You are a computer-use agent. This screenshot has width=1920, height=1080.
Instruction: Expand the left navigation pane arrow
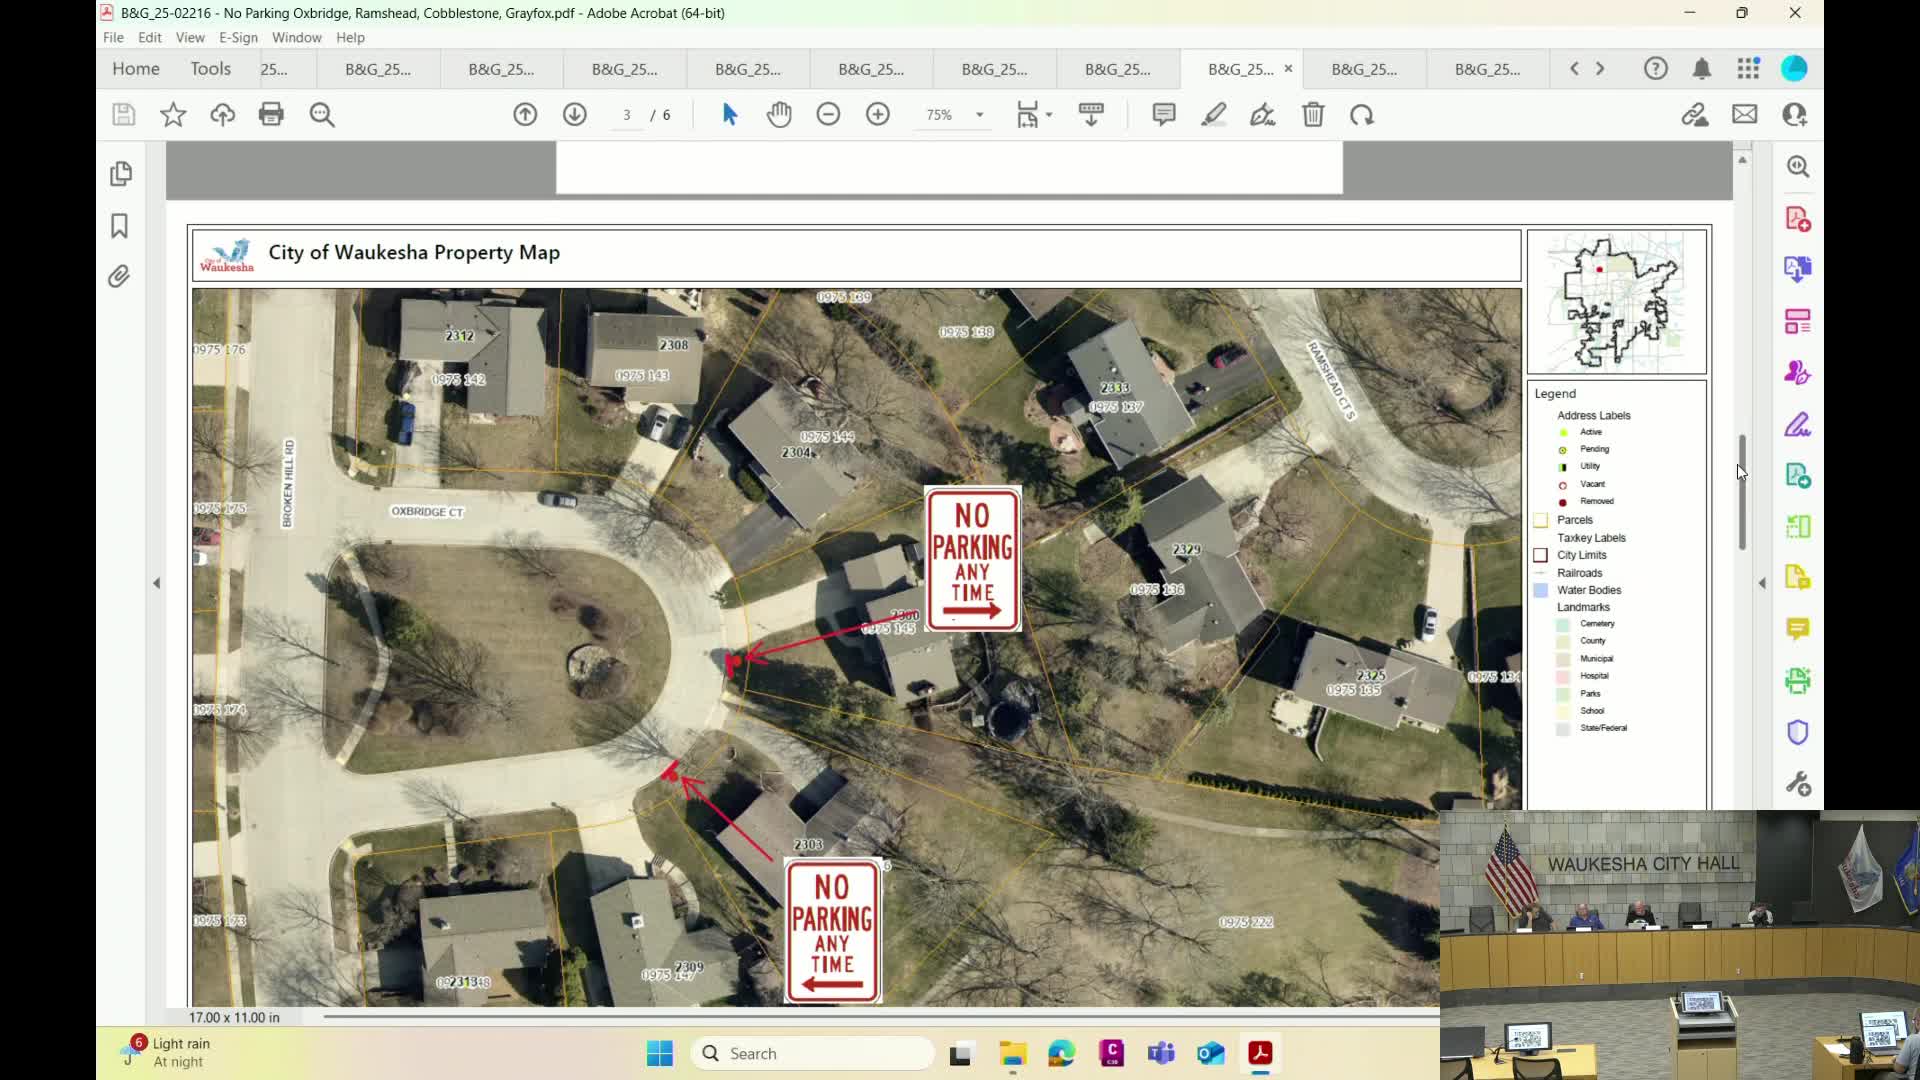156,583
